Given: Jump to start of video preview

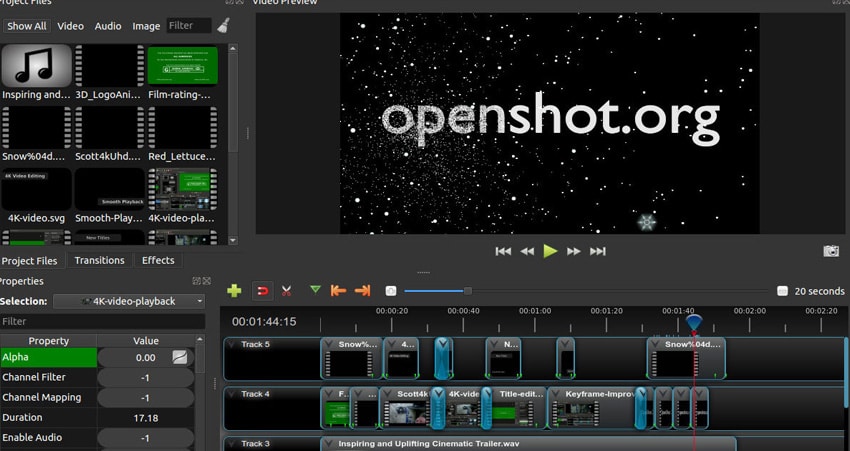Looking at the screenshot, I should point(504,251).
